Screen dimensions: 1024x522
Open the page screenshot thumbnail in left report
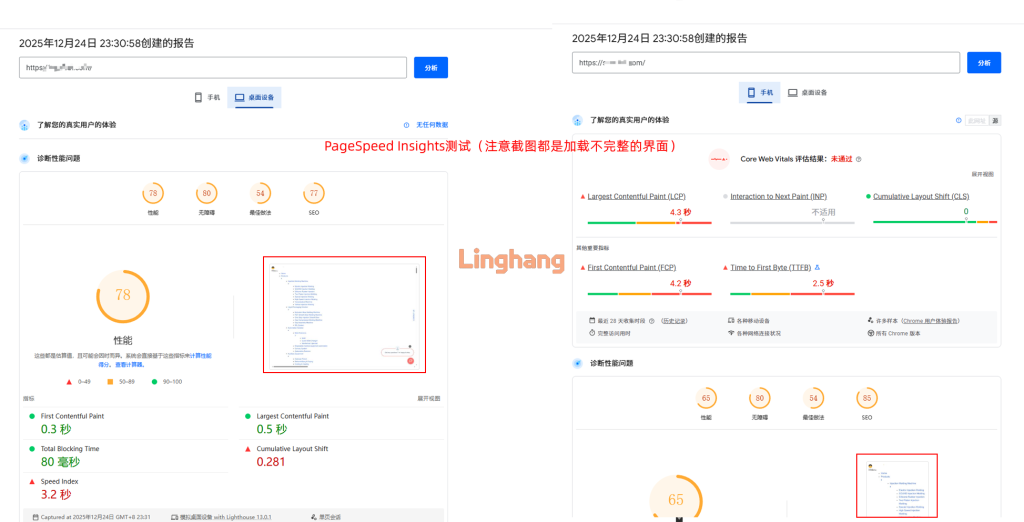pyautogui.click(x=344, y=314)
